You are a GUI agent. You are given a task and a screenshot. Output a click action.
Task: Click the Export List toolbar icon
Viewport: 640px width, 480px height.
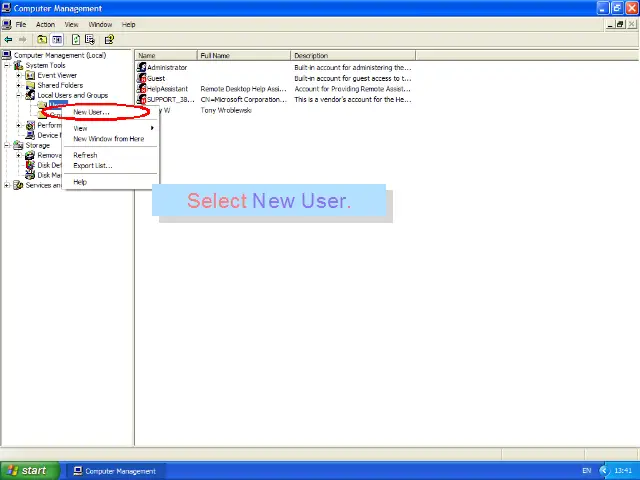coord(90,40)
